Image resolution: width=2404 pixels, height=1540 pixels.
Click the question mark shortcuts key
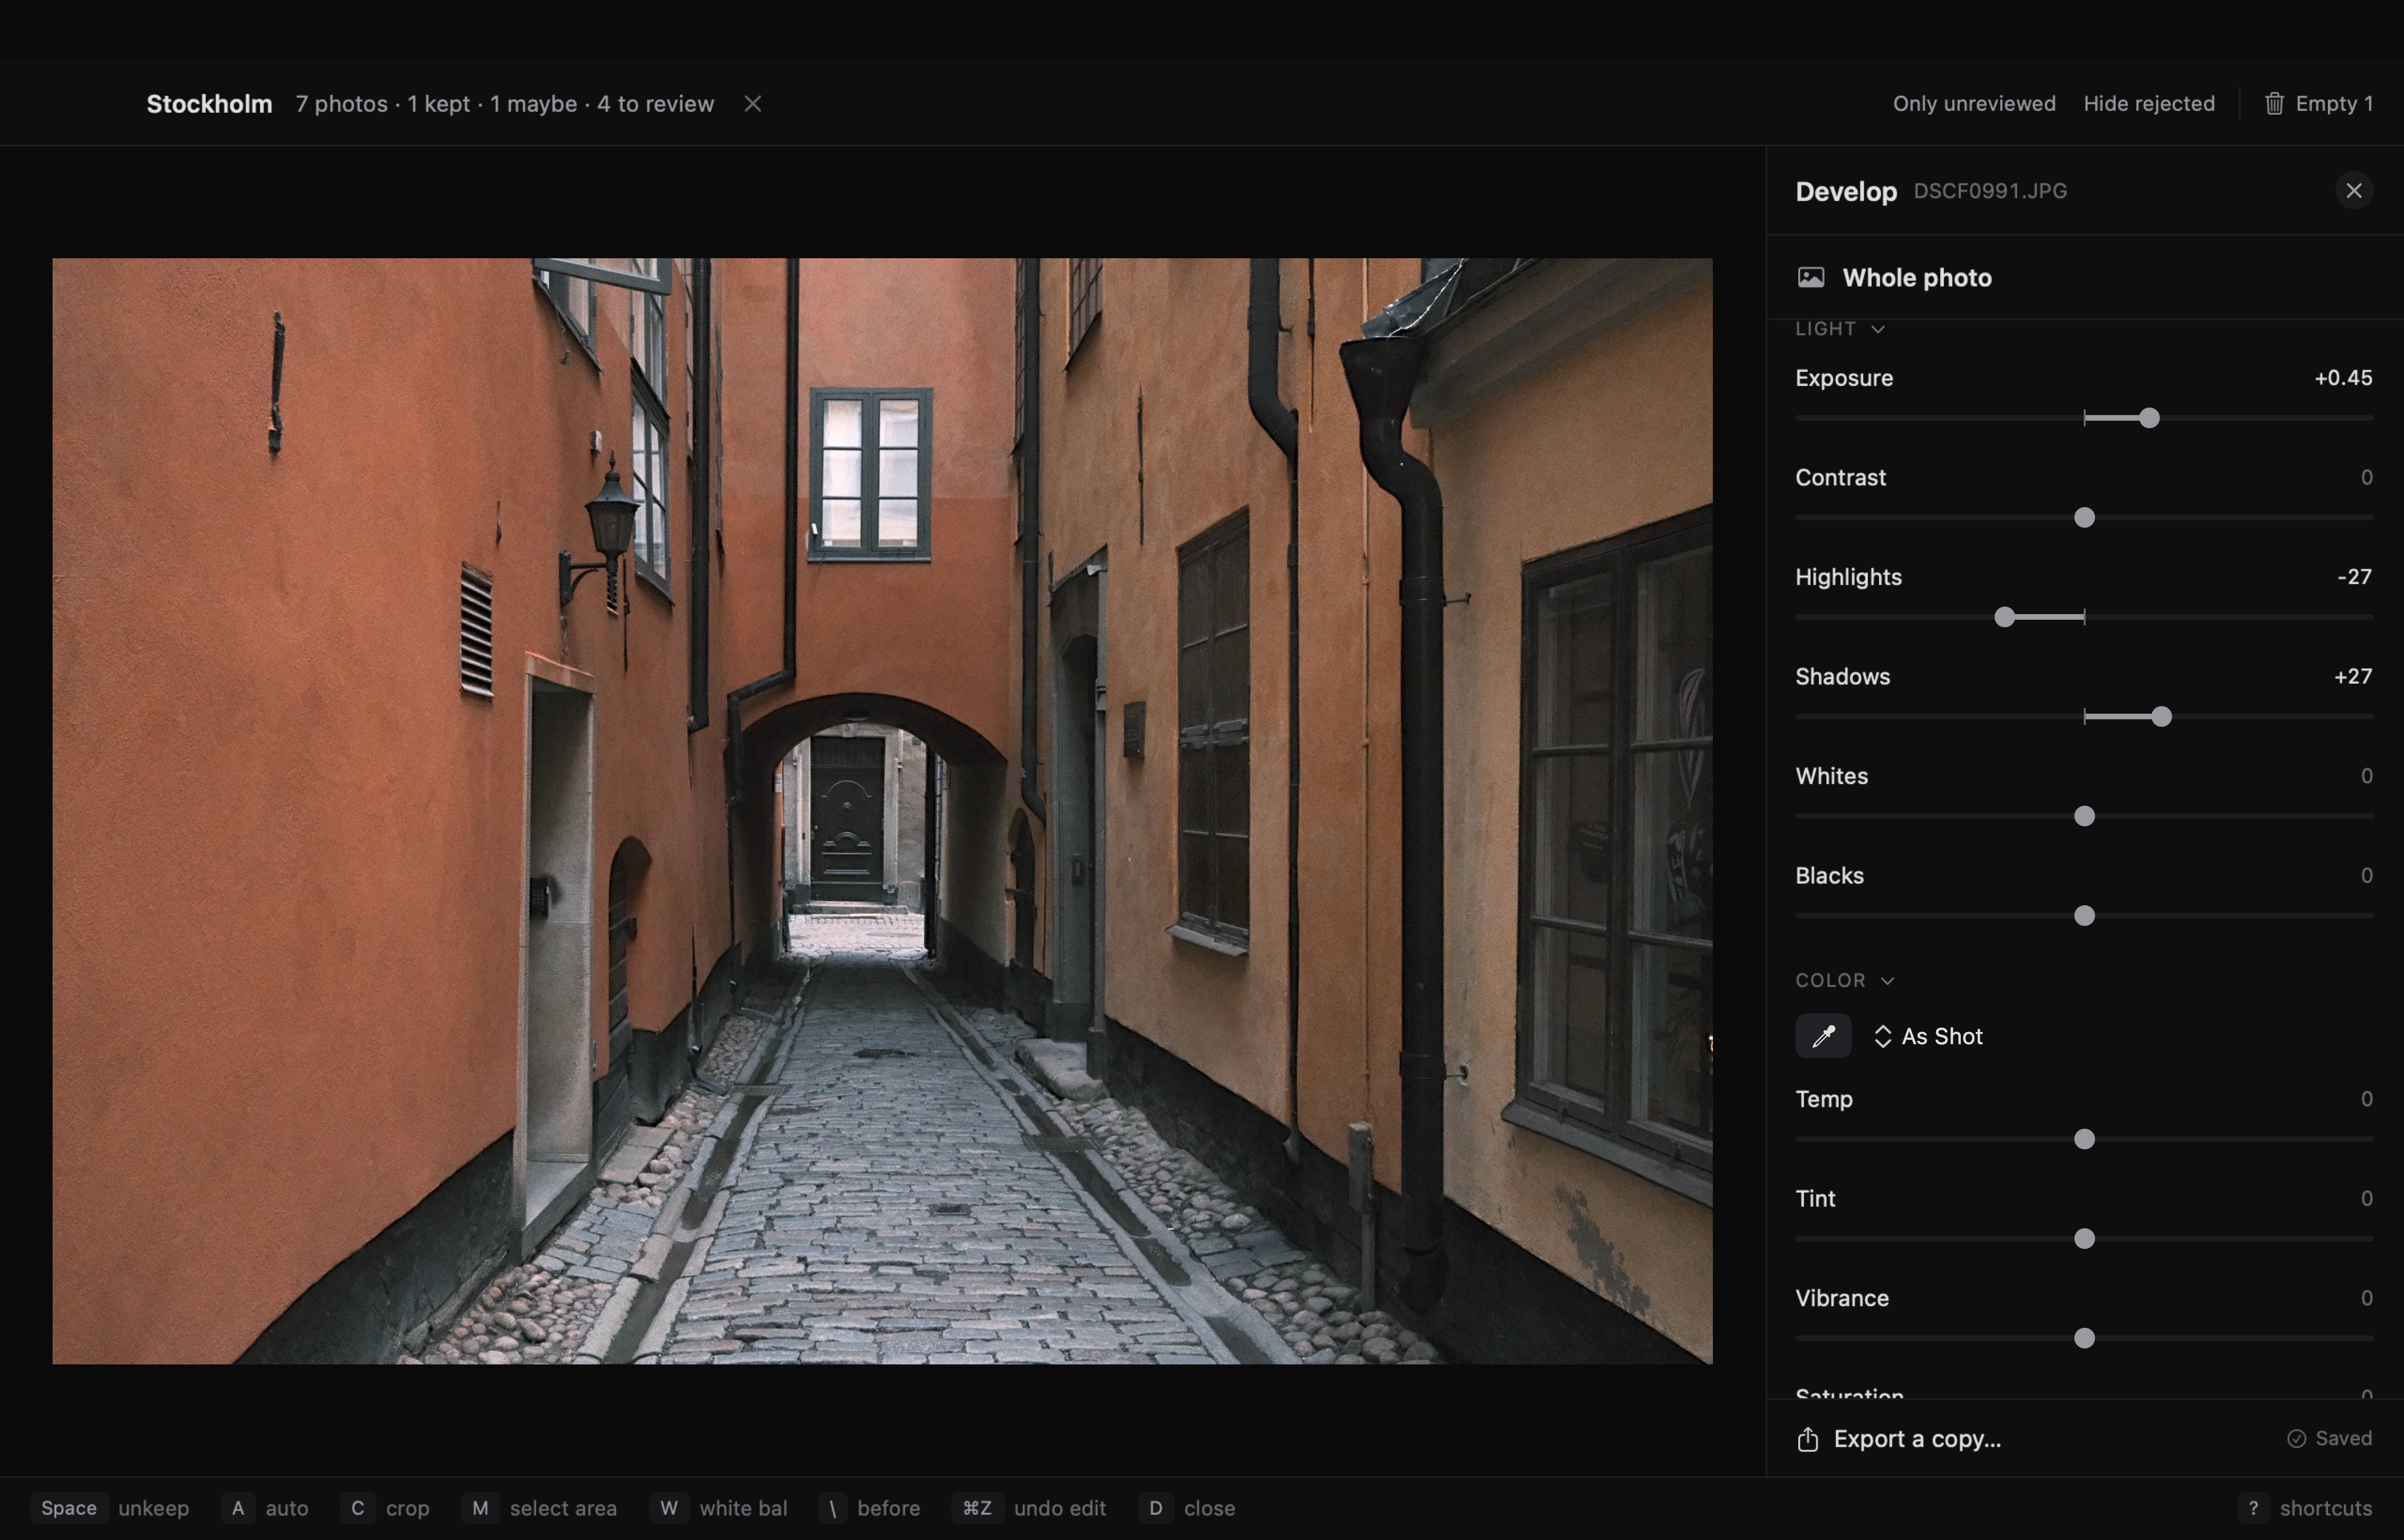click(x=2253, y=1508)
